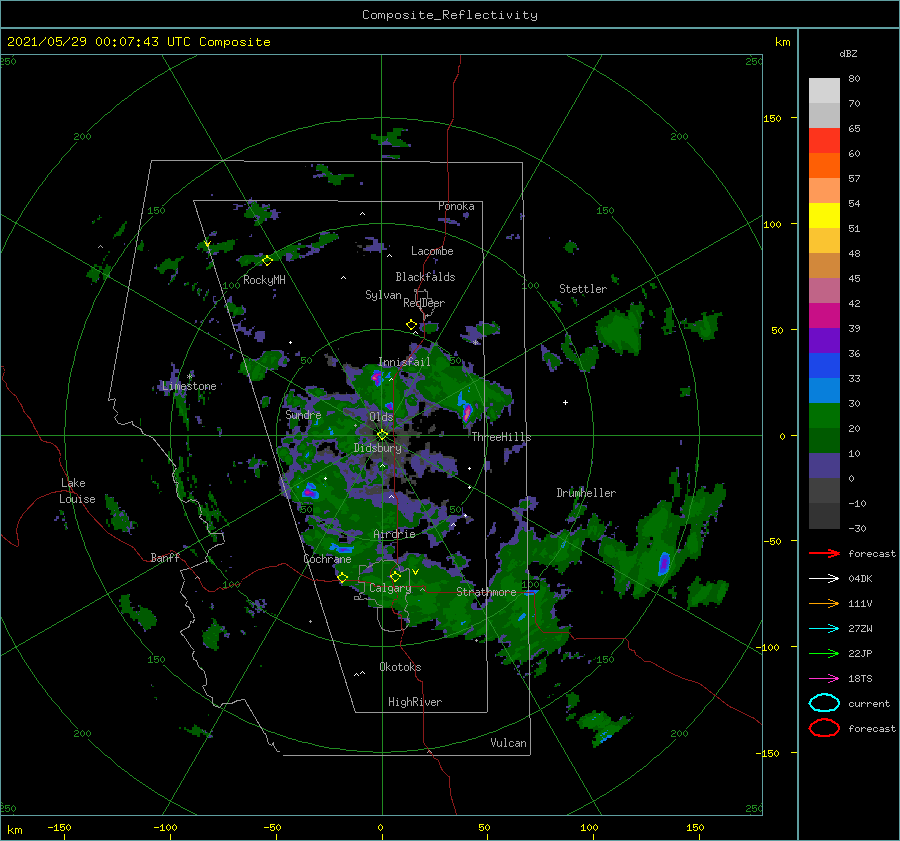Viewport: 900px width, 841px height.
Task: Click the orange 111V arrow legend icon
Action: pos(824,603)
